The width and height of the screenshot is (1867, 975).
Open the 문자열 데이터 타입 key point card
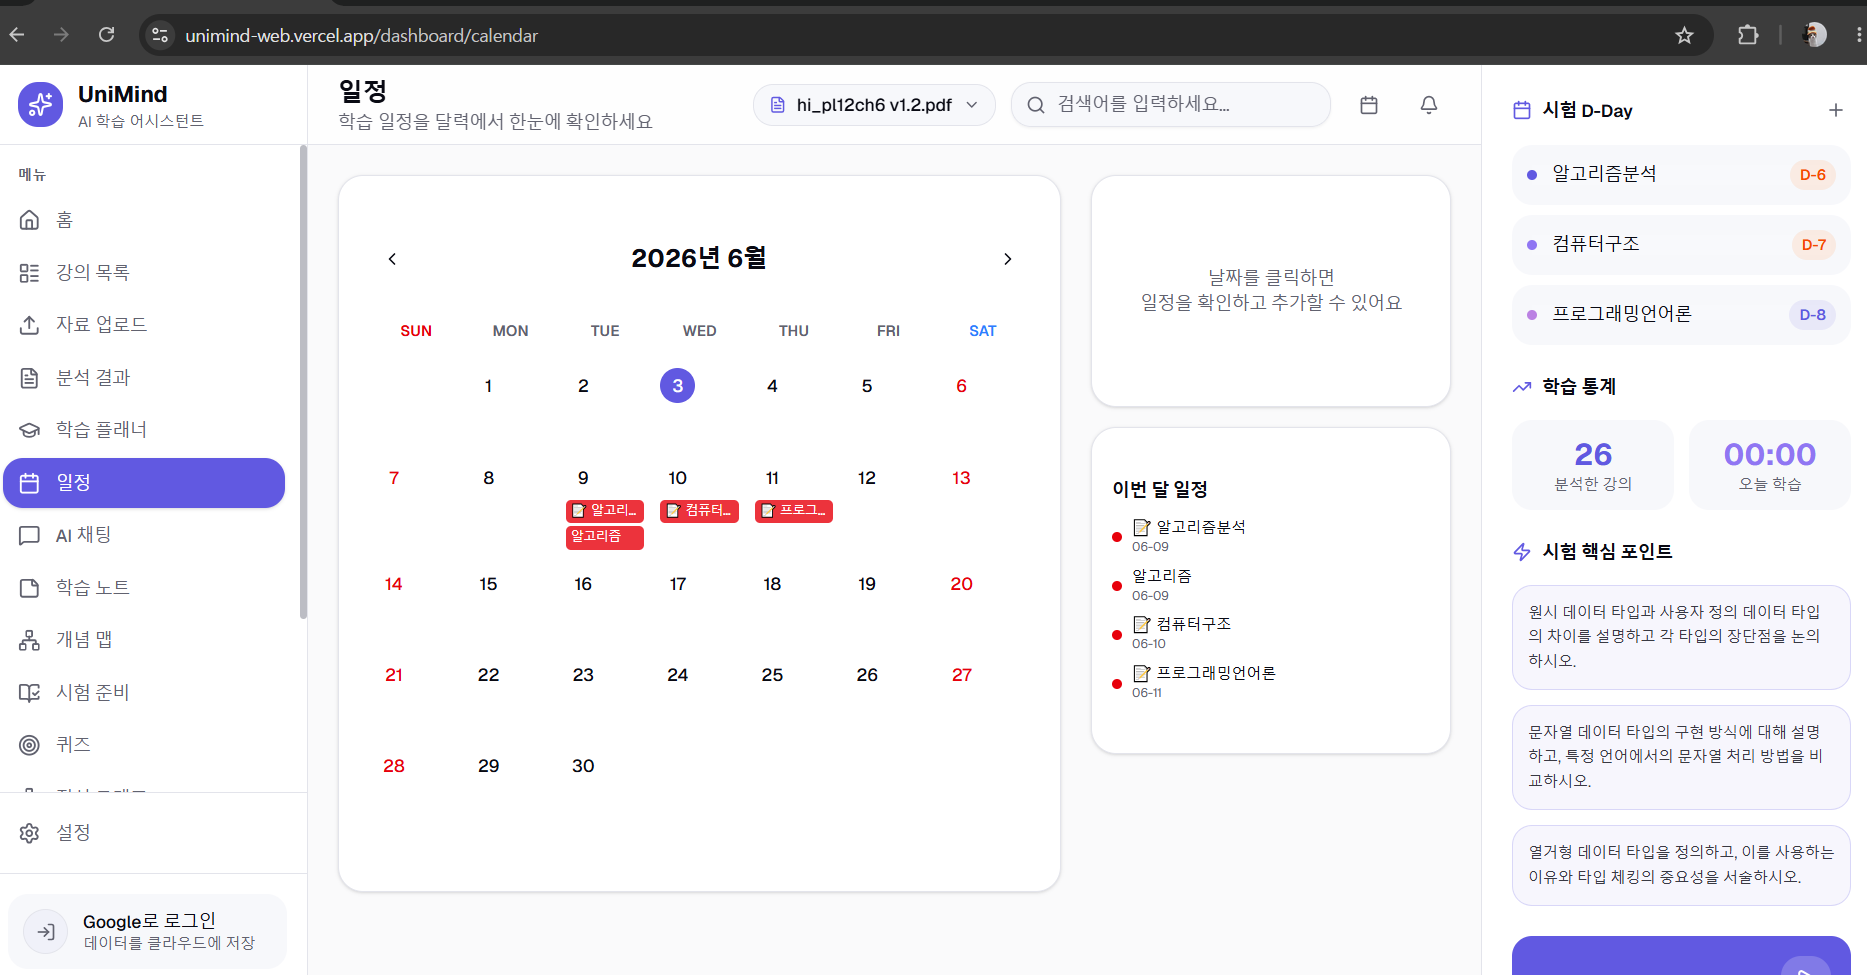pos(1681,757)
